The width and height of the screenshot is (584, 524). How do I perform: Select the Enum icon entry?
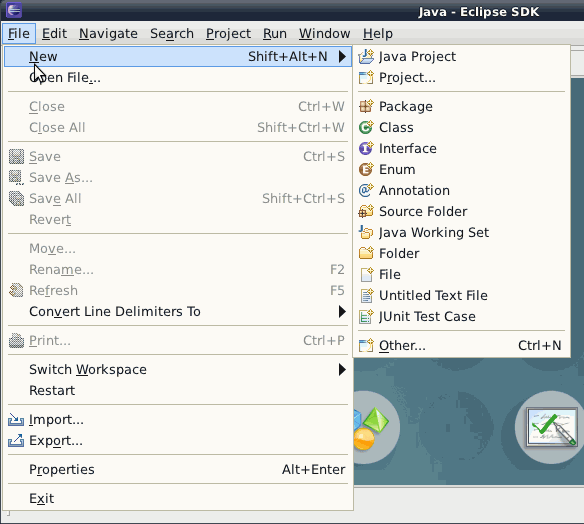366,169
